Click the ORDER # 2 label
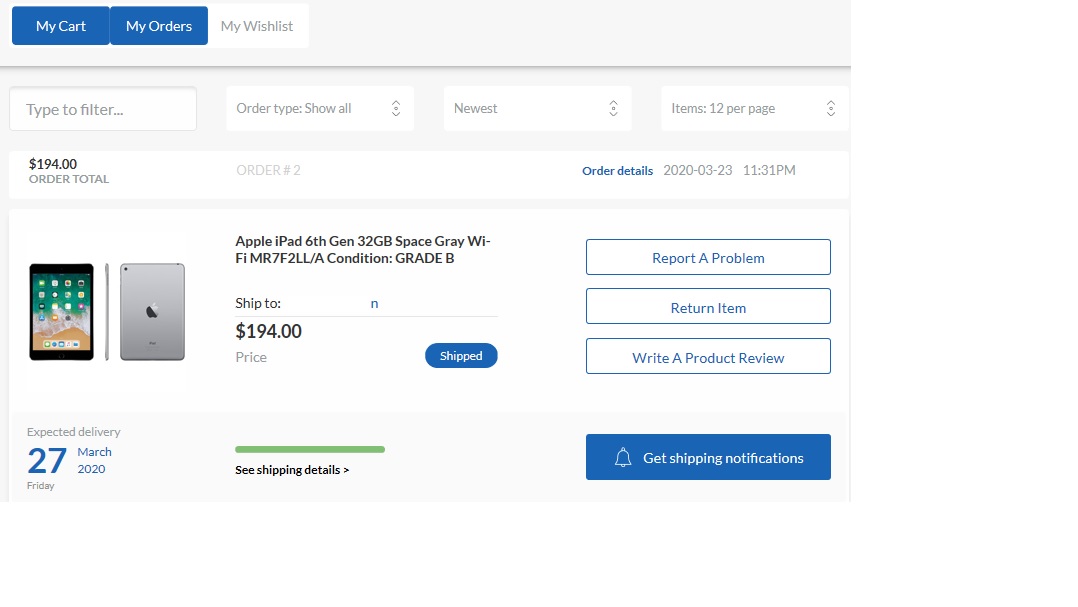 [x=268, y=170]
